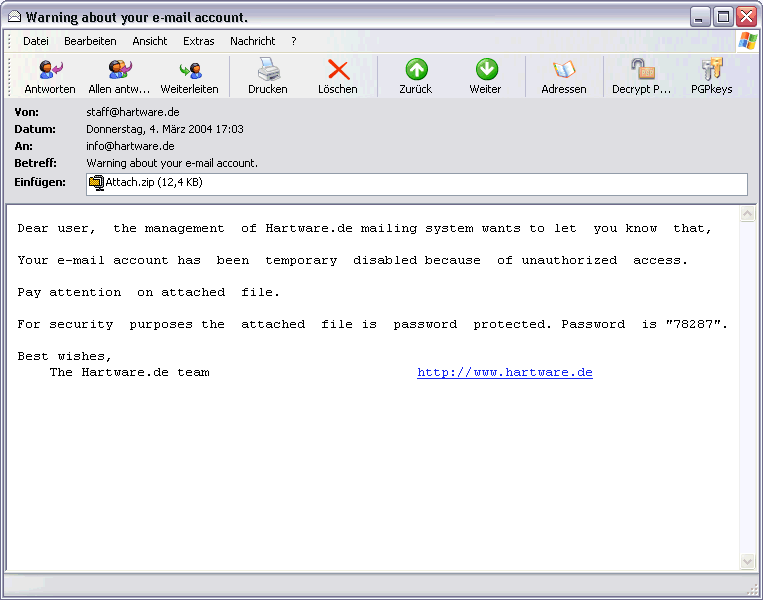Click "The Hartware.de team" signature
This screenshot has height=600, width=763.
pos(129,372)
